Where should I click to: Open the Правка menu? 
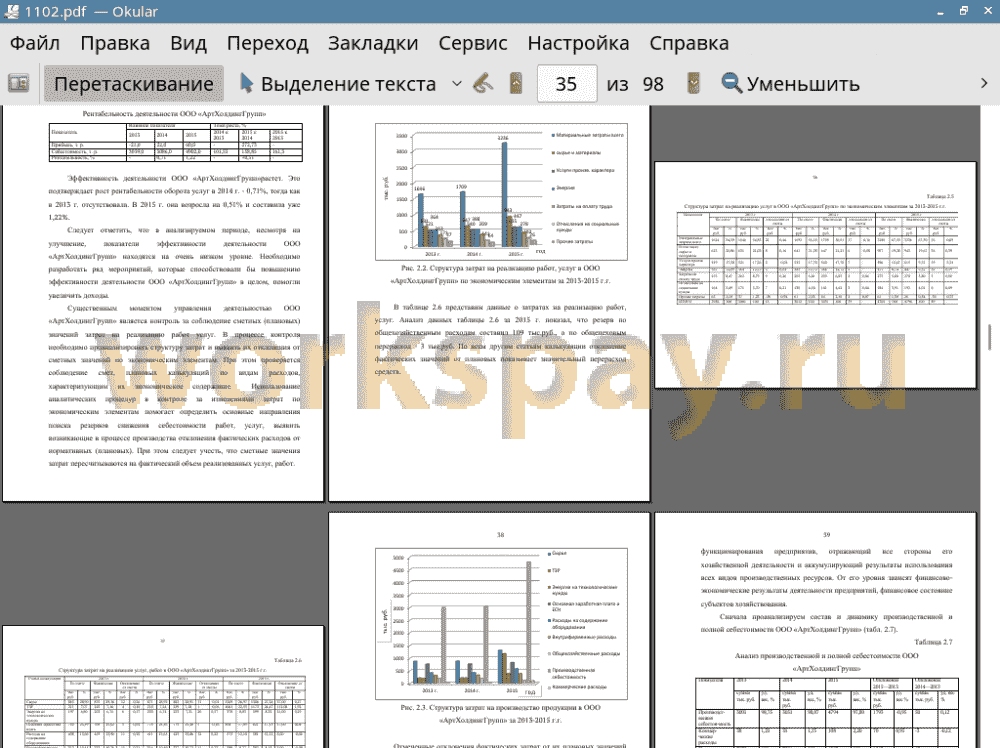(x=115, y=43)
